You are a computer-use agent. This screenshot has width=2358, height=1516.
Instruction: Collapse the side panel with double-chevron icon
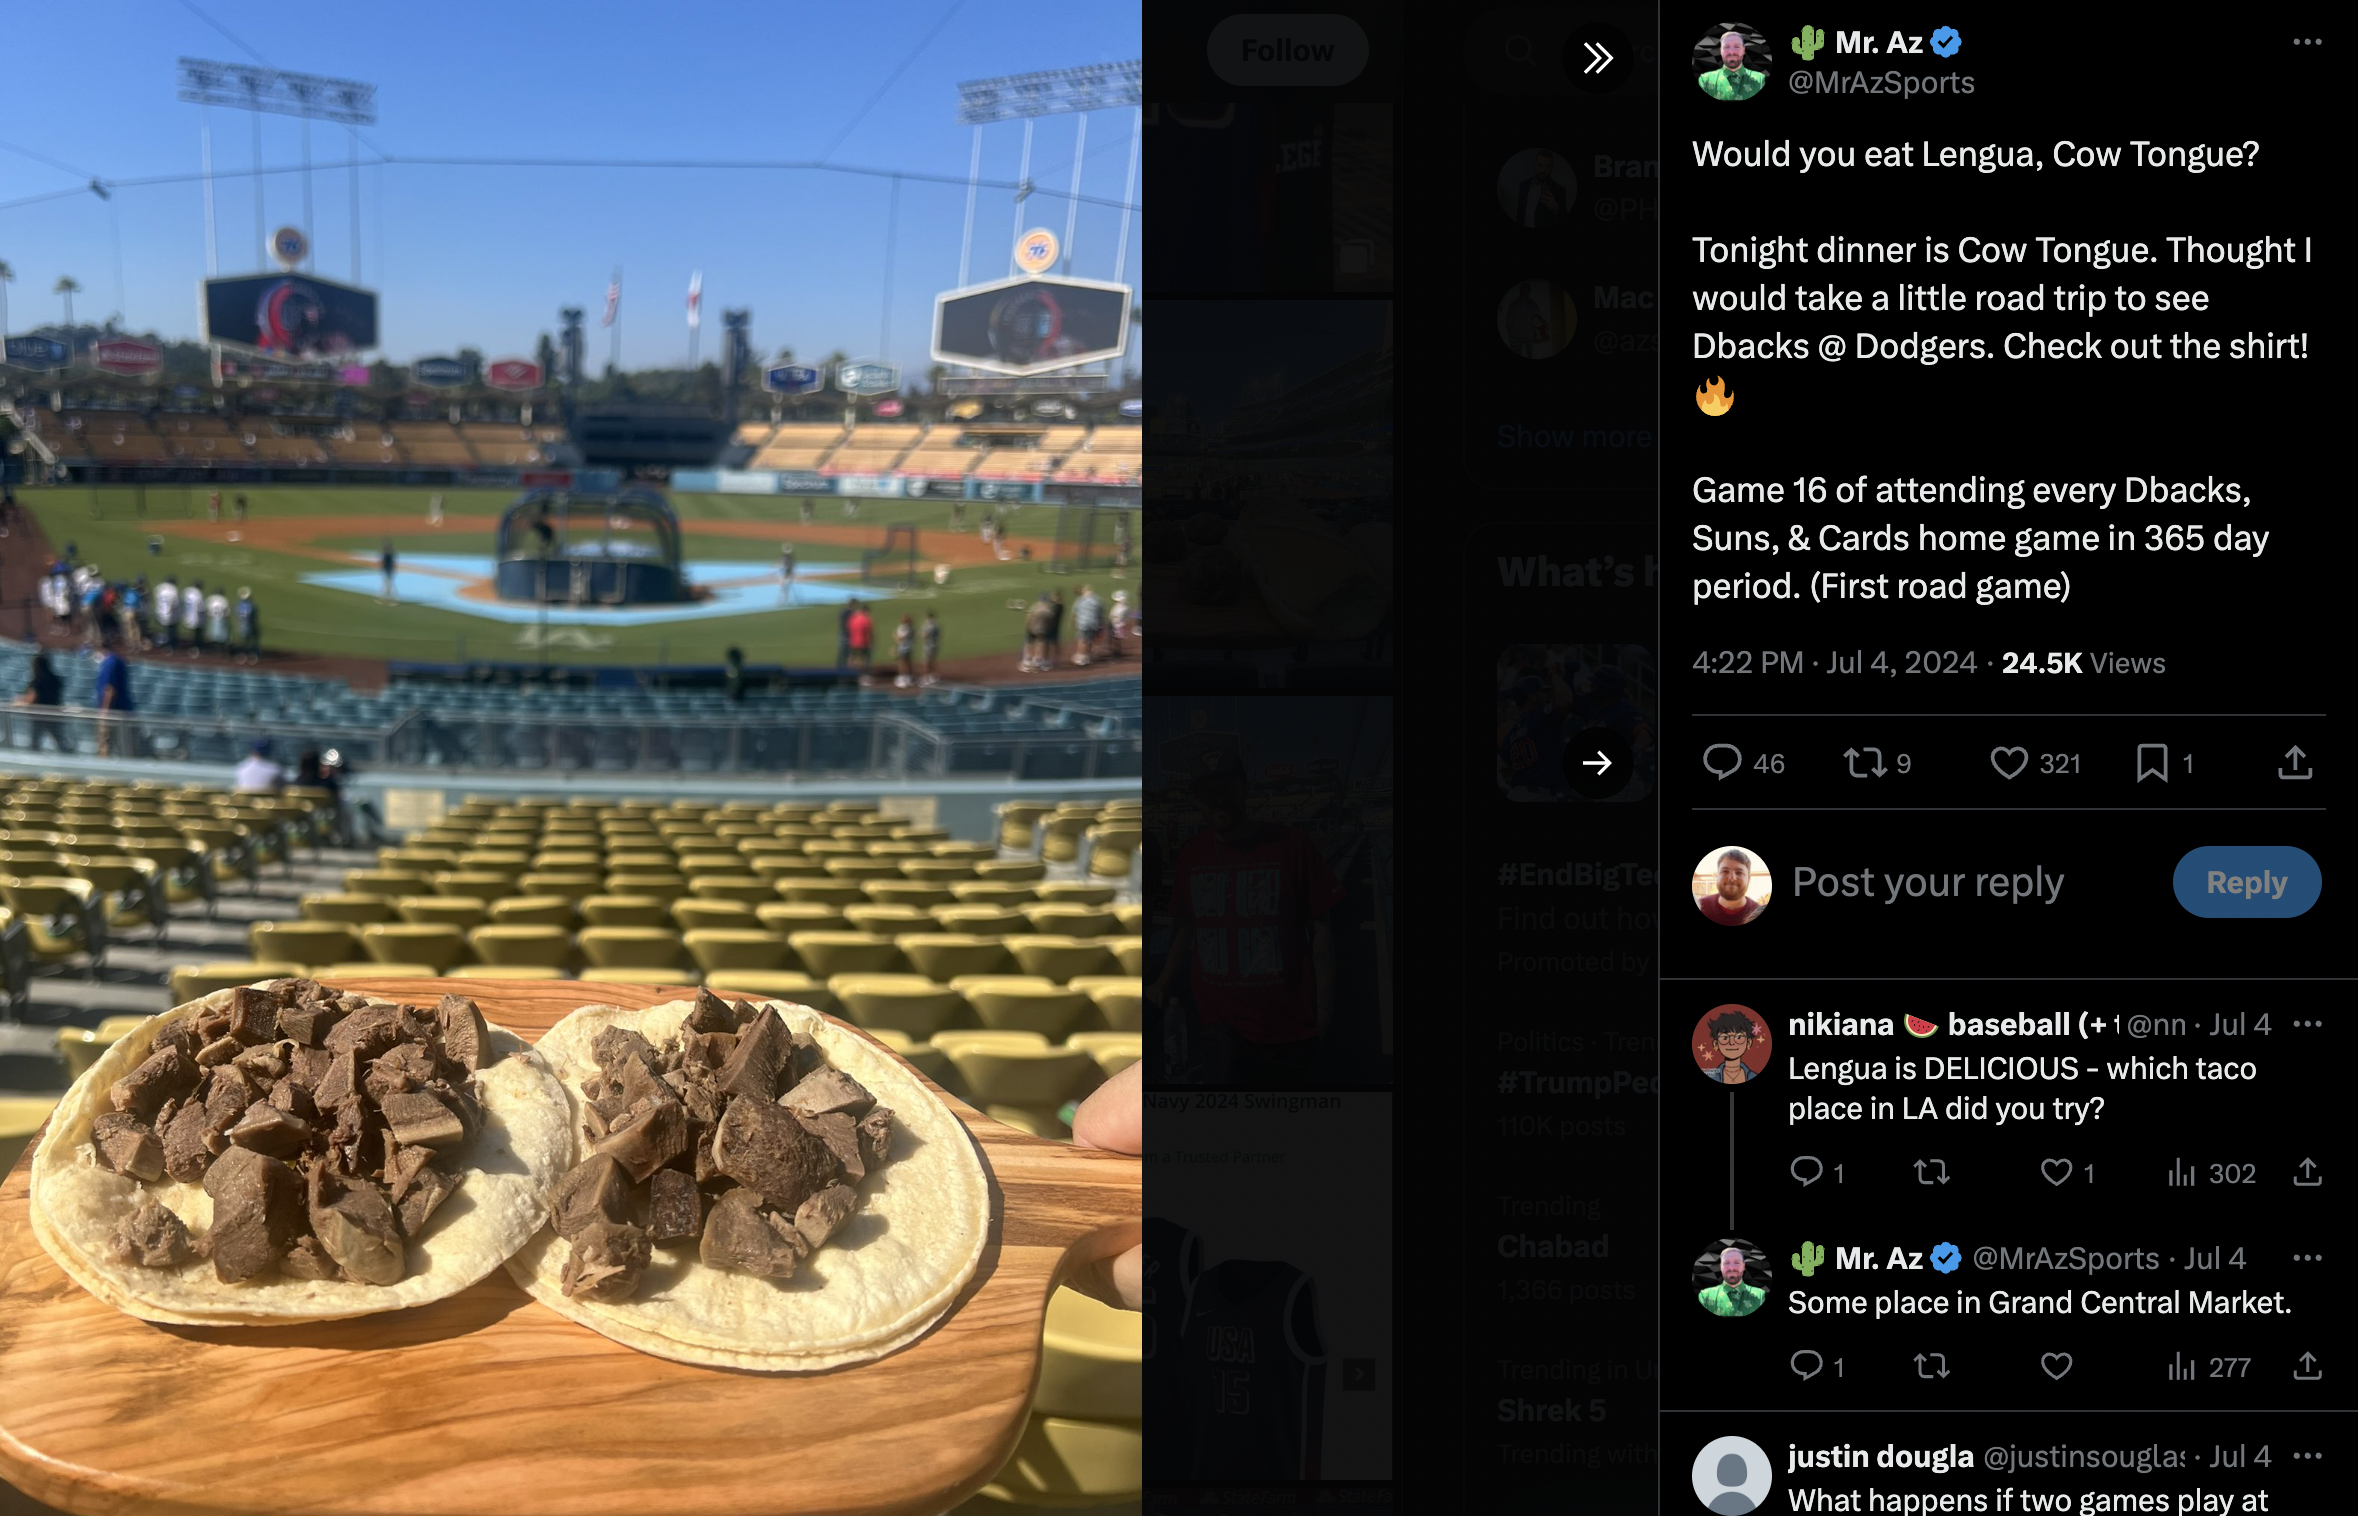pyautogui.click(x=1597, y=58)
